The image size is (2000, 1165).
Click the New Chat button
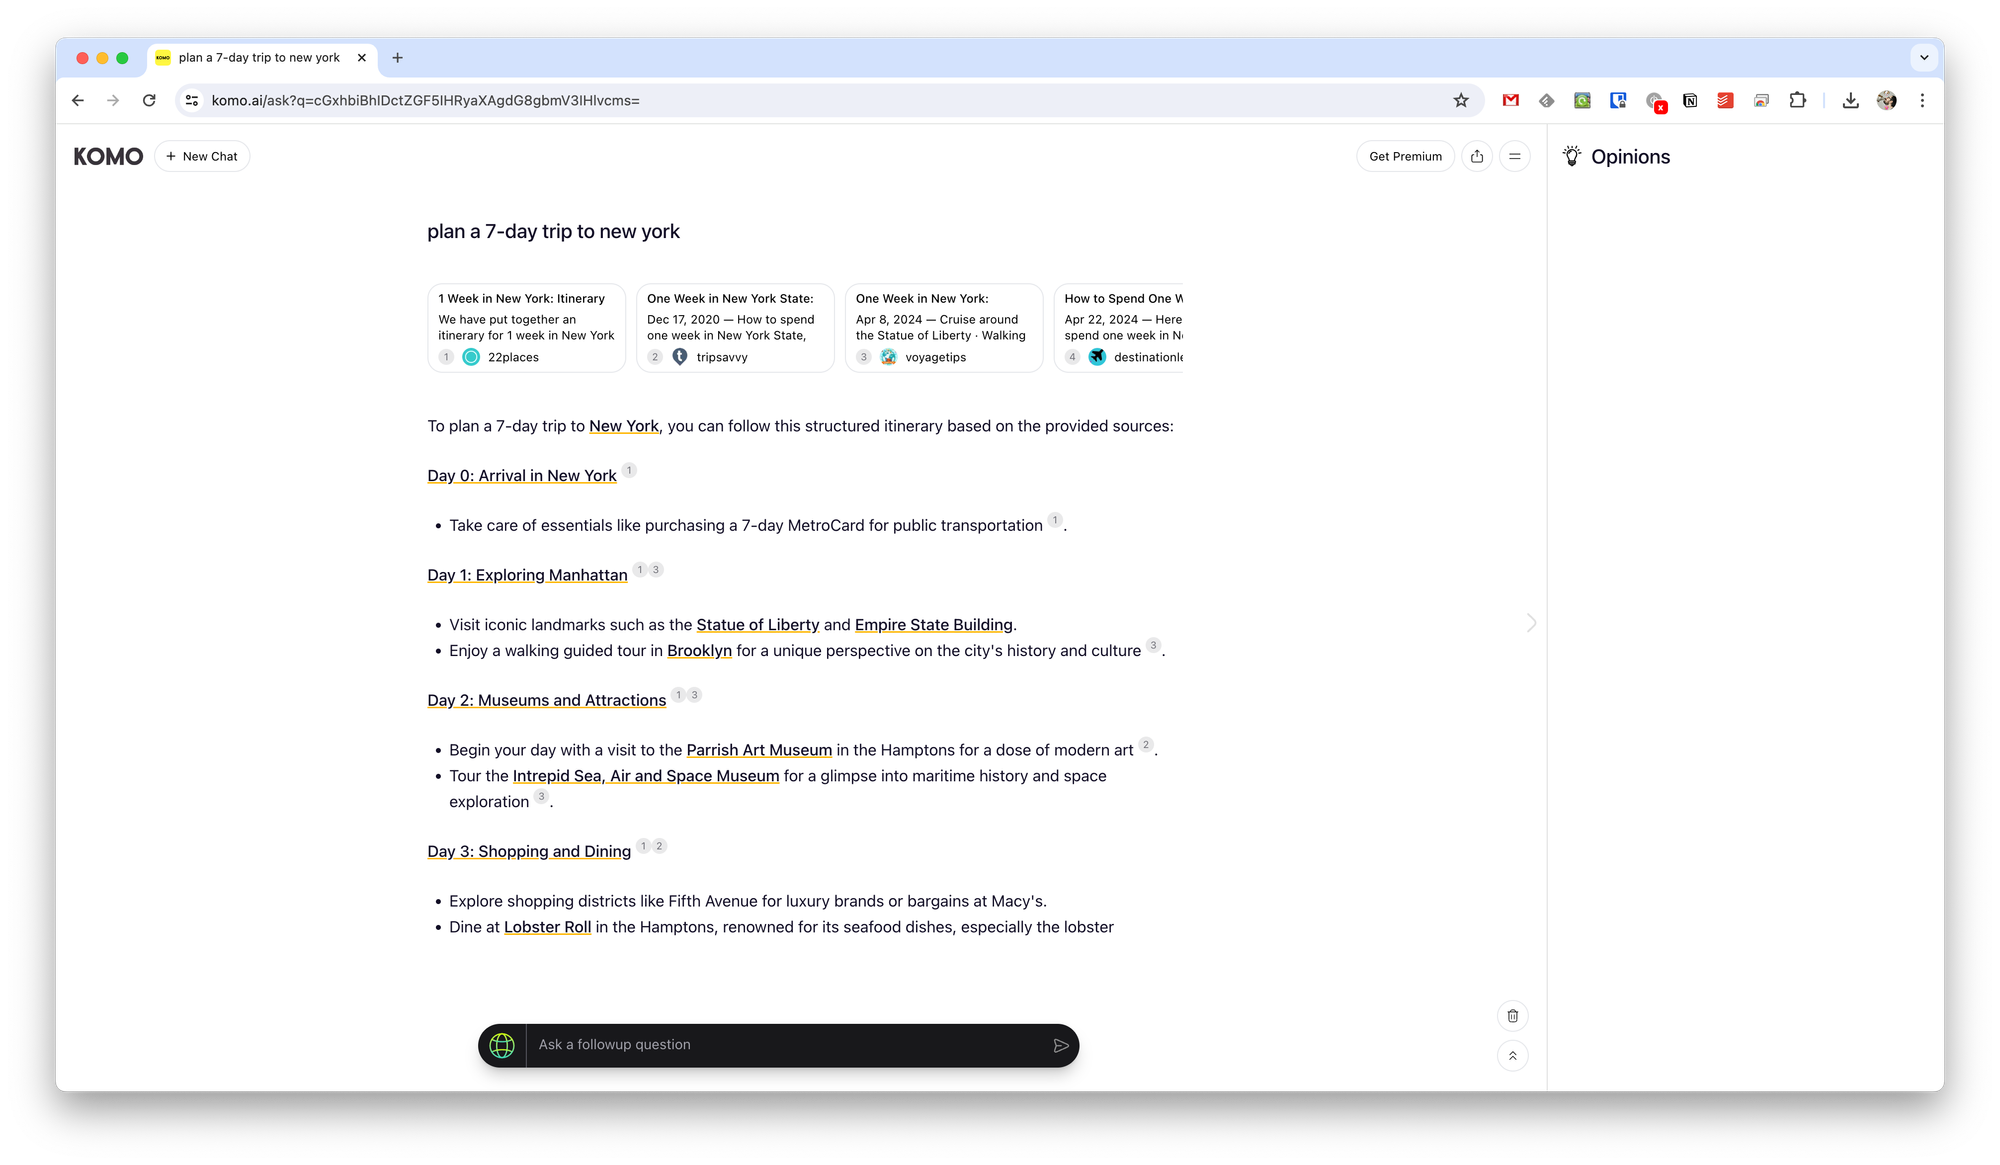pos(202,156)
